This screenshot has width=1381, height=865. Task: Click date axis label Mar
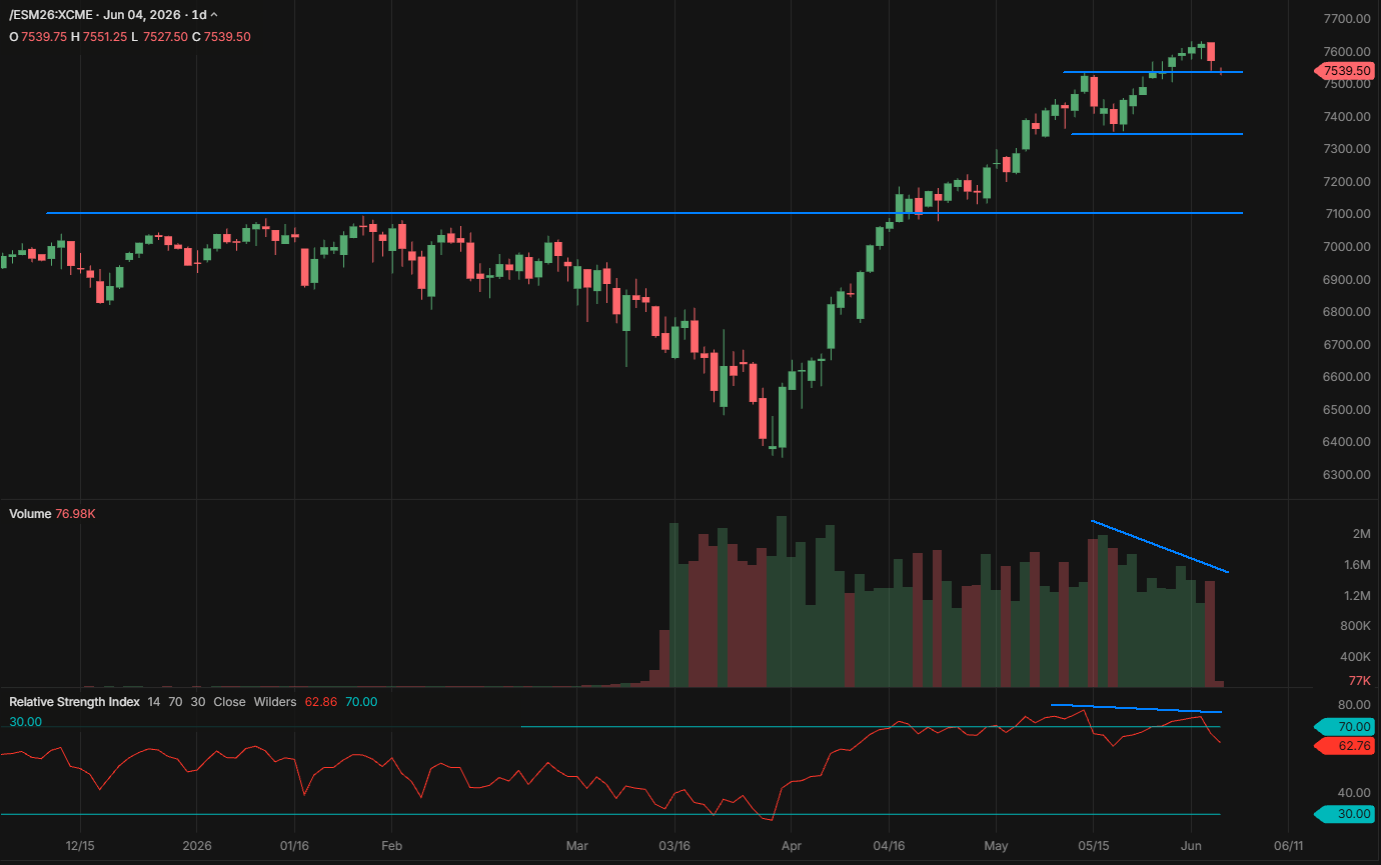[x=577, y=846]
